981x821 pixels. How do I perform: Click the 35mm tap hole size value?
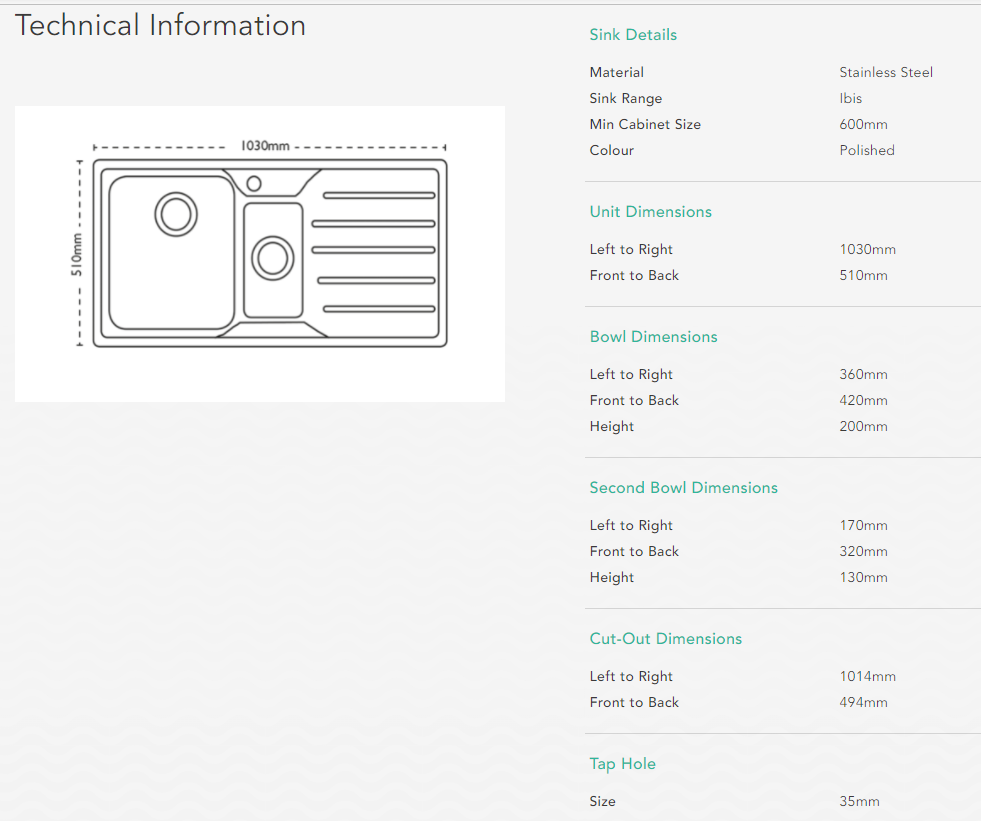point(859,802)
